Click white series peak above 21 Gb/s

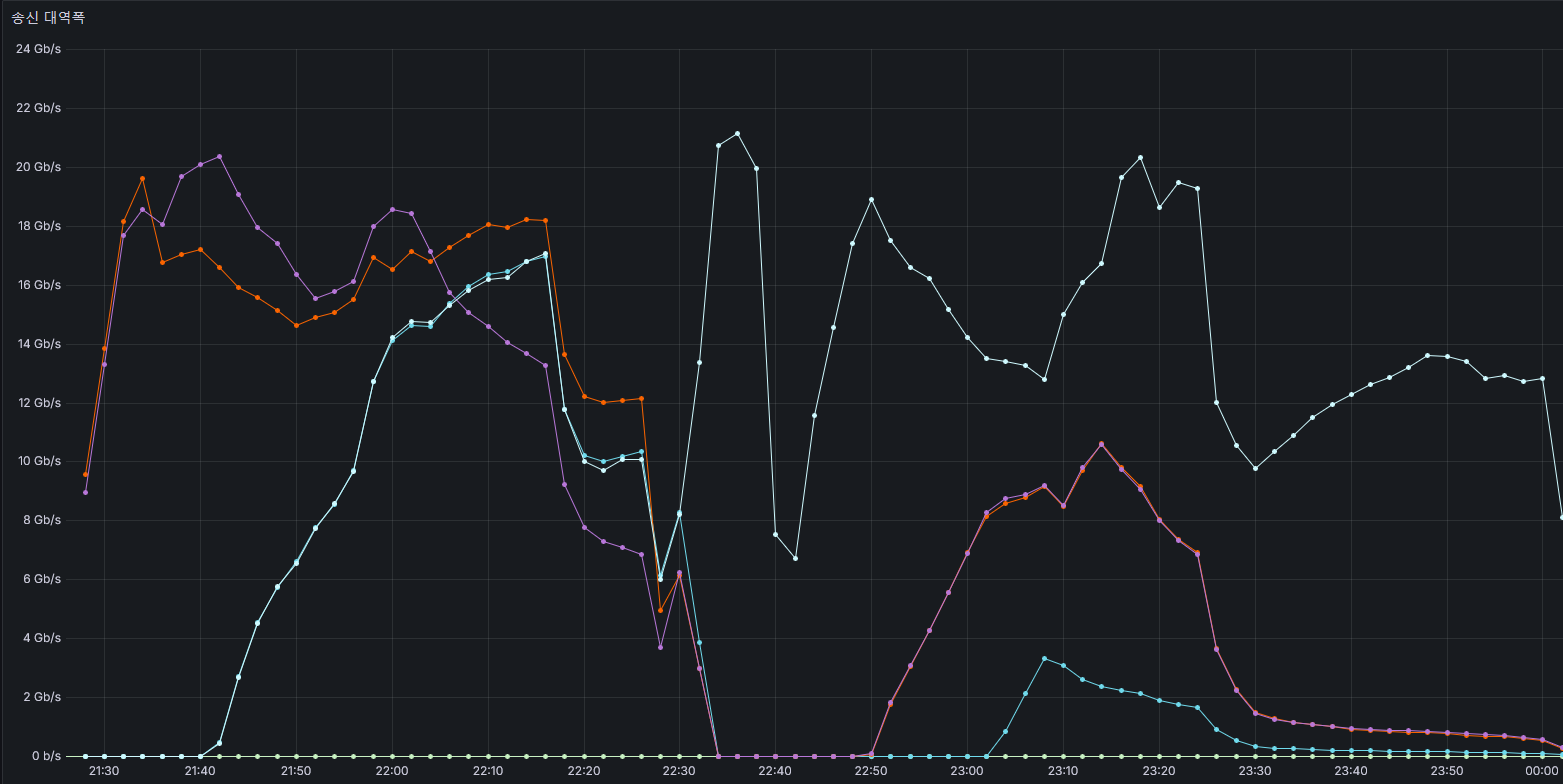(737, 133)
